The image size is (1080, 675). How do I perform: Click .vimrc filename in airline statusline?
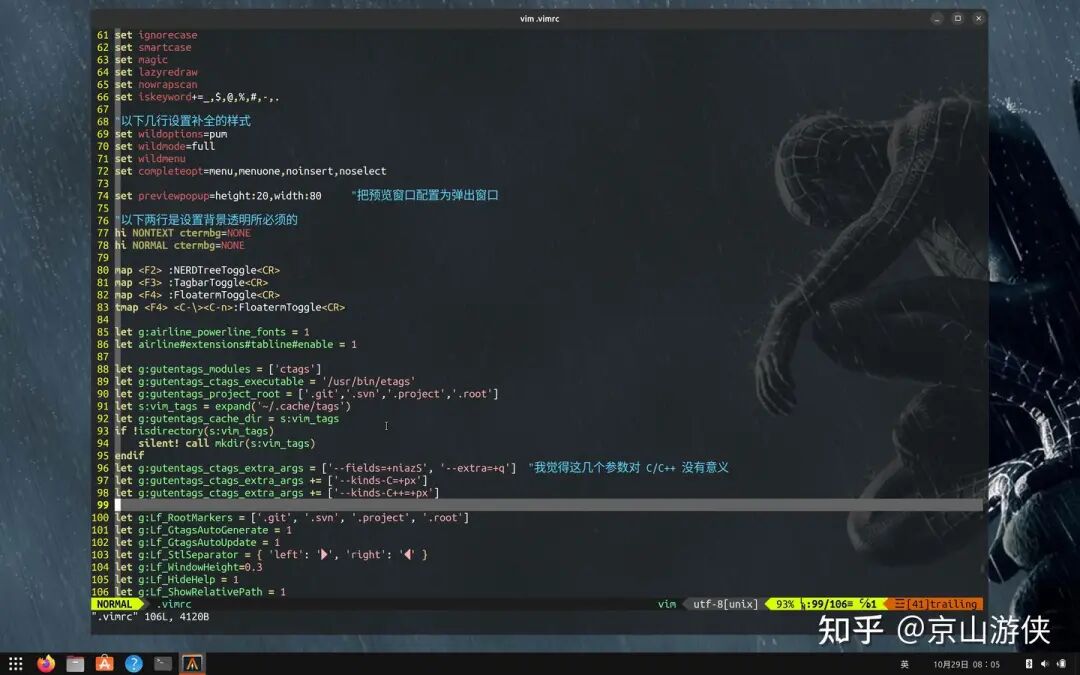pos(174,604)
